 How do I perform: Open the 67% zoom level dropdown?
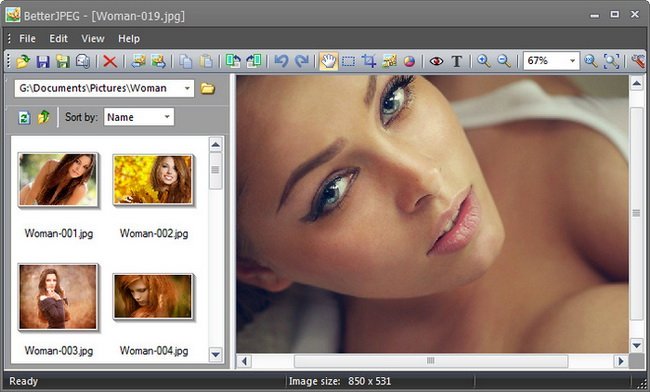572,61
